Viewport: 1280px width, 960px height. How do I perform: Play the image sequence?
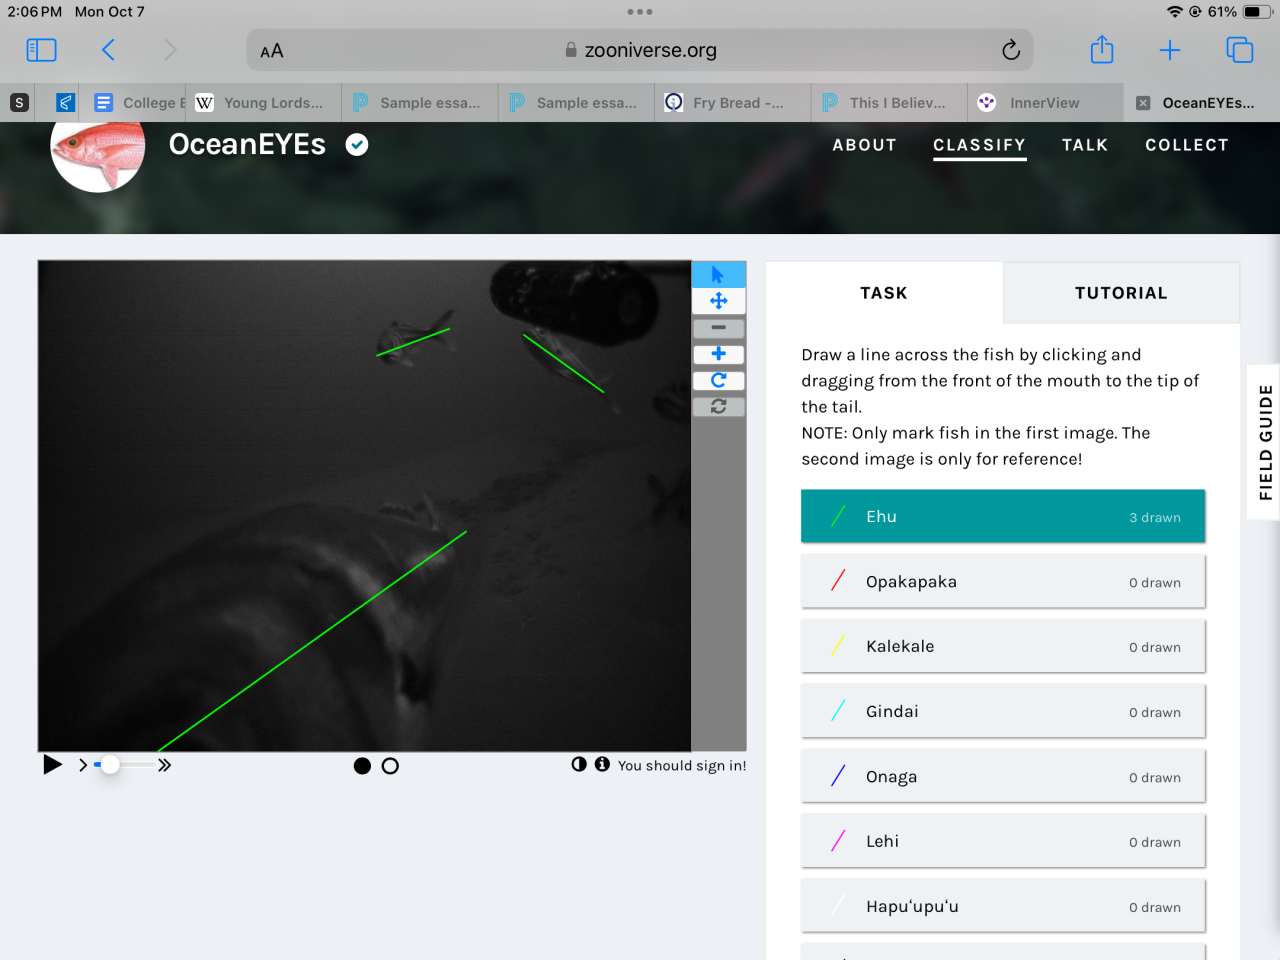coord(52,765)
